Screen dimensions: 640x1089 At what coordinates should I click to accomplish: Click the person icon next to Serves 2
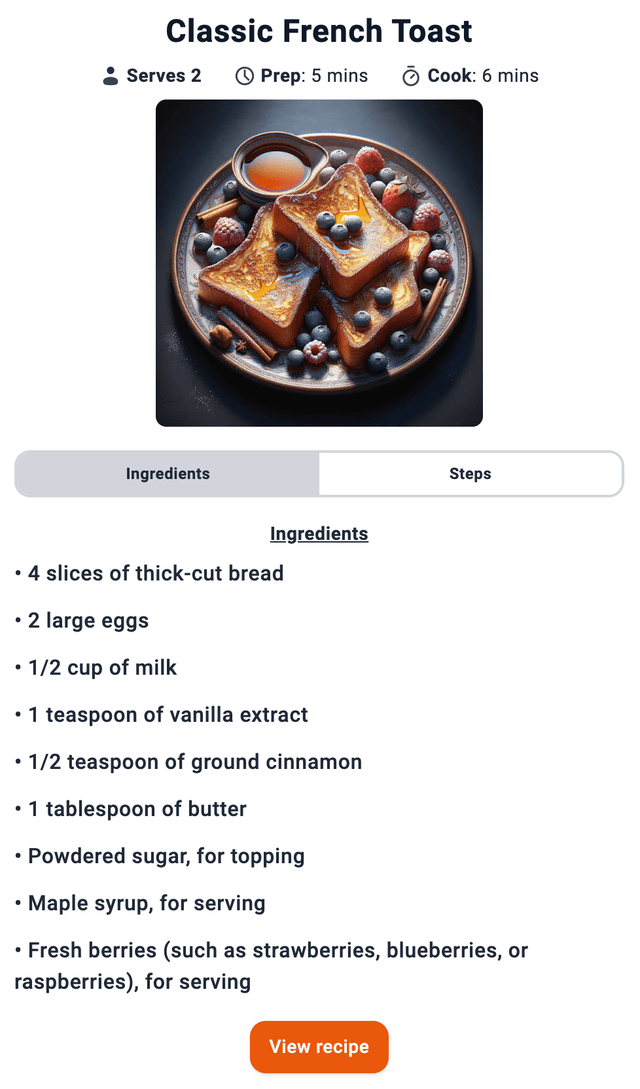click(x=109, y=74)
